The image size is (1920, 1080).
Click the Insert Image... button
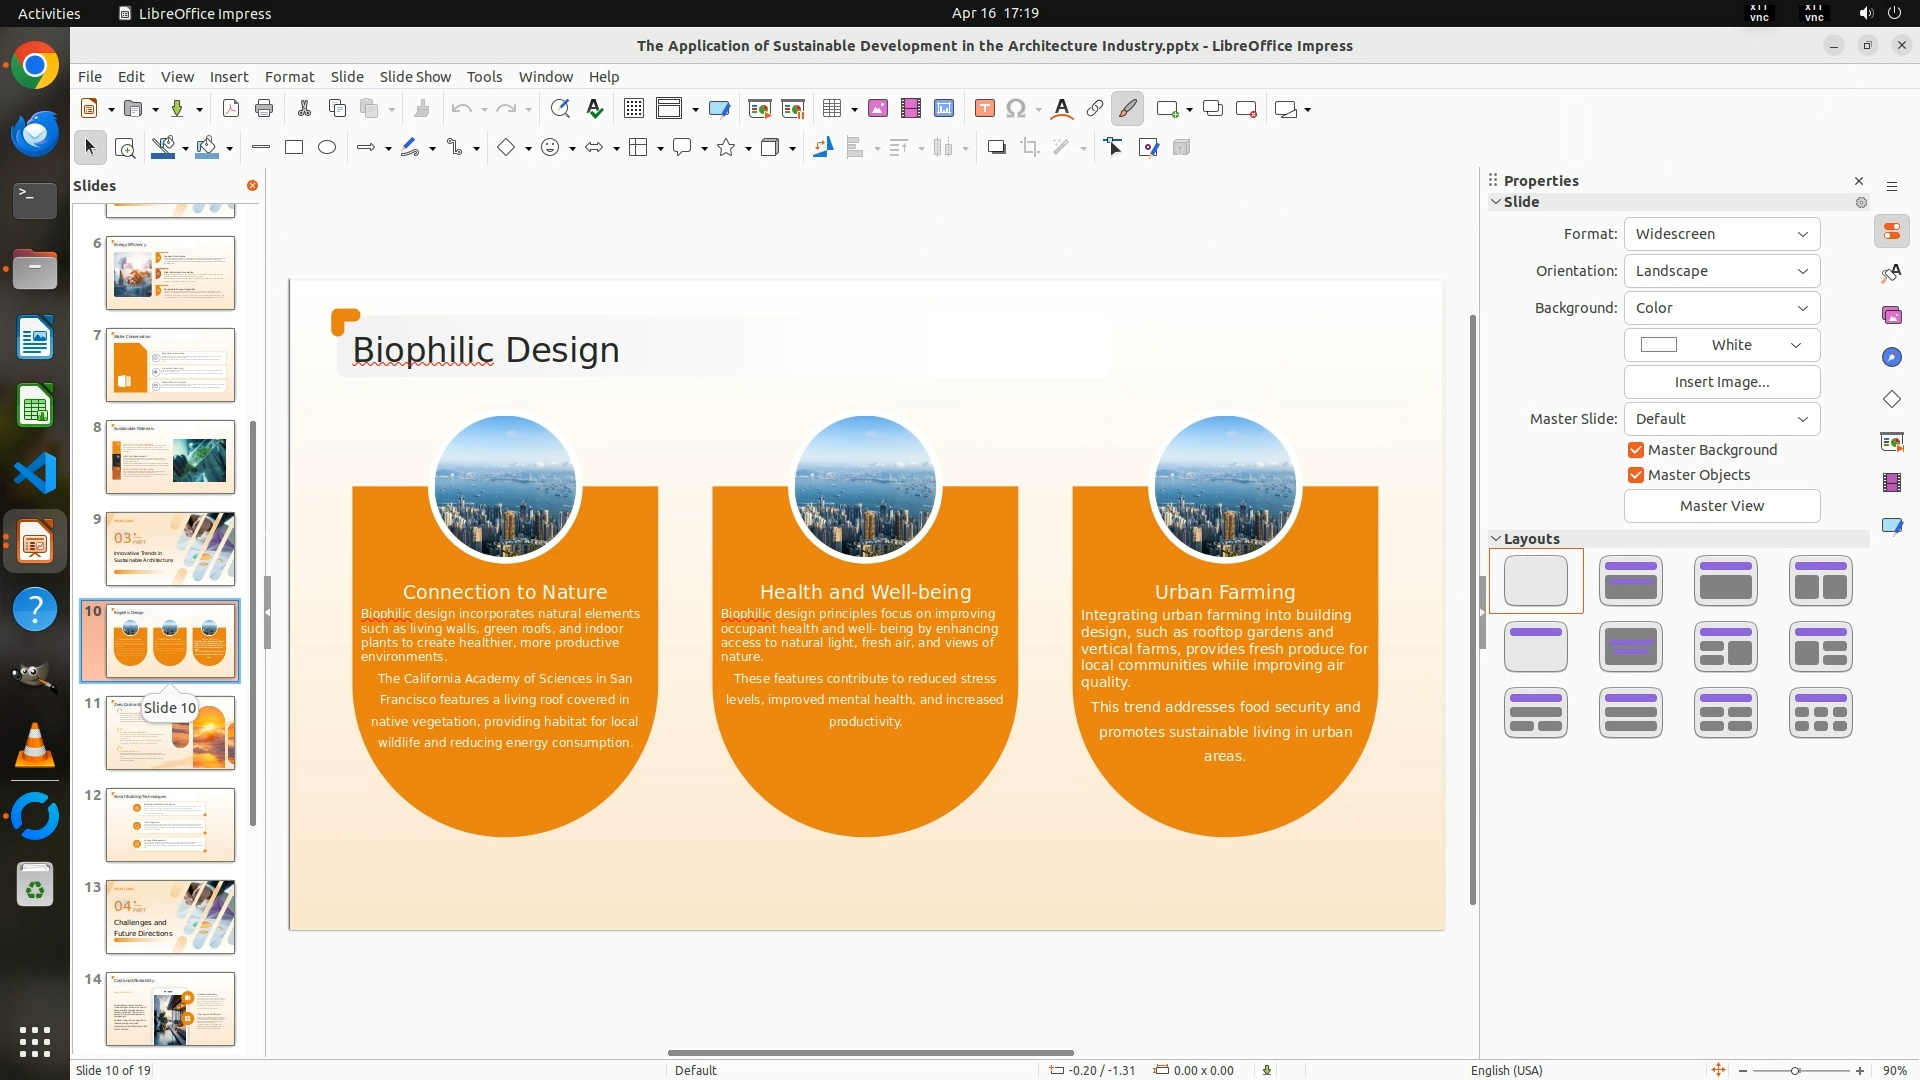1721,382
